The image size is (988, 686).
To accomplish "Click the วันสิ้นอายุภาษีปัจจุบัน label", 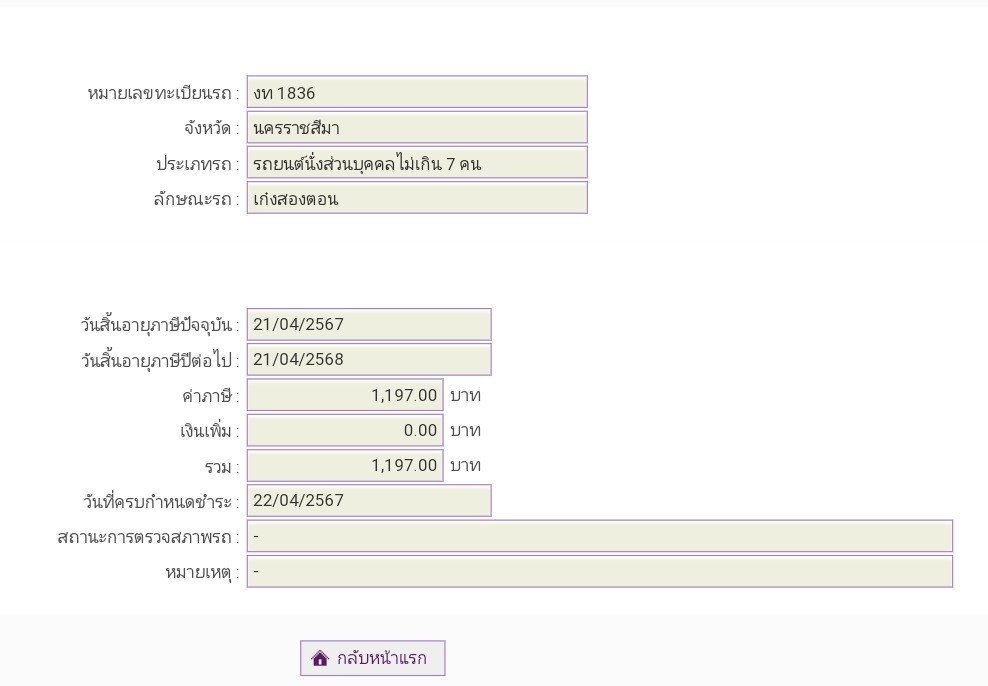I will coord(160,325).
